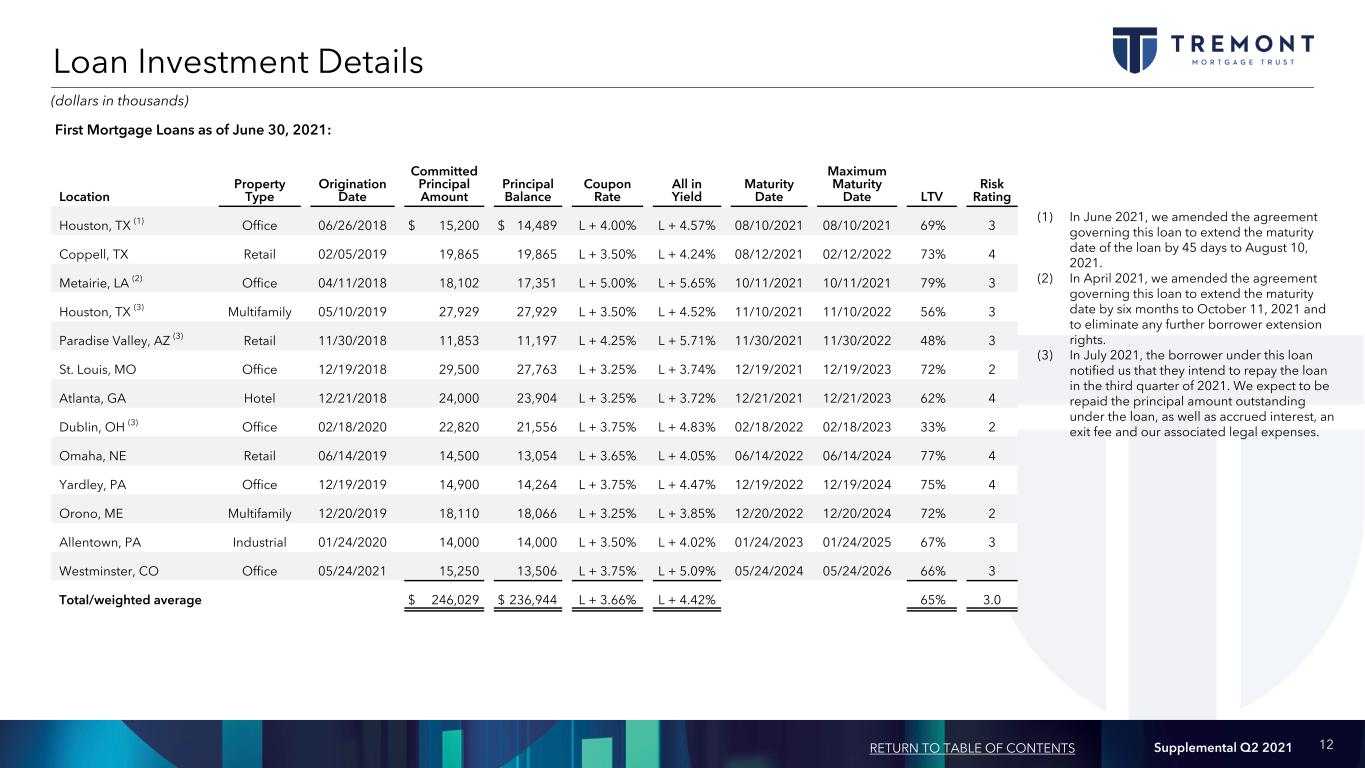Image resolution: width=1365 pixels, height=768 pixels.
Task: Click the Risk Rating column header
Action: tap(992, 190)
